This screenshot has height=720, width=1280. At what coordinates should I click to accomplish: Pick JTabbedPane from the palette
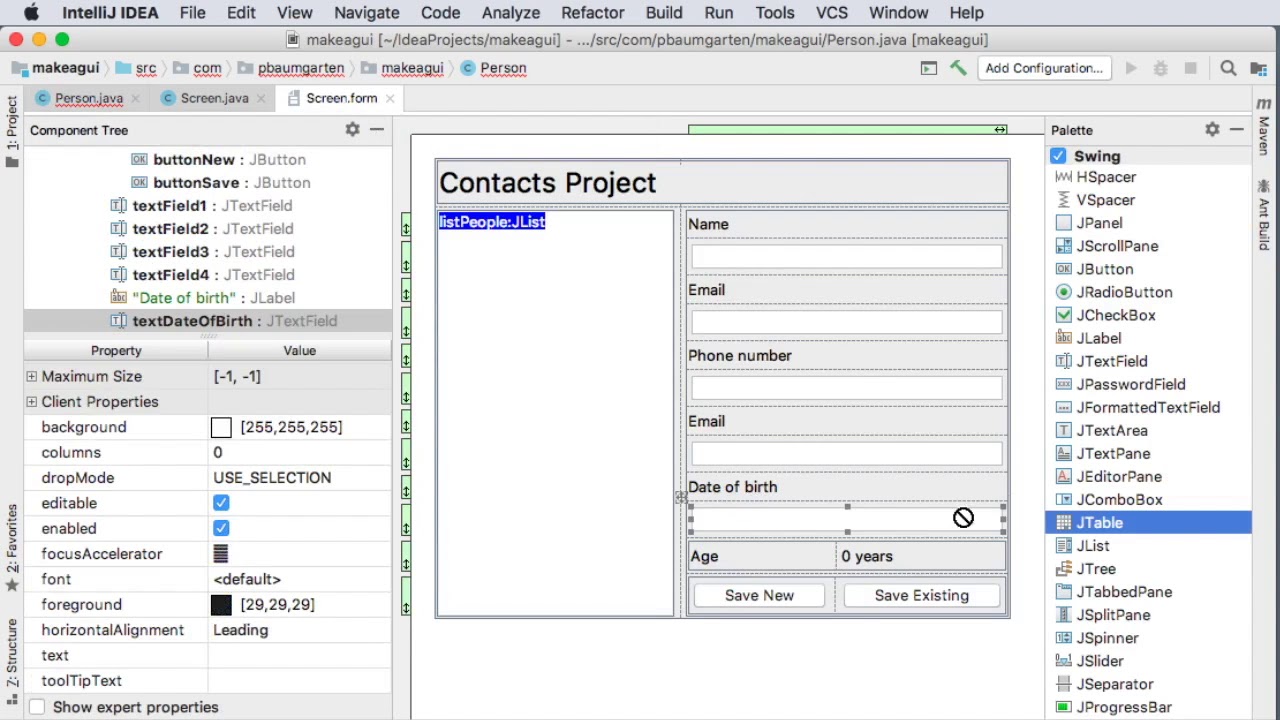pos(1124,591)
